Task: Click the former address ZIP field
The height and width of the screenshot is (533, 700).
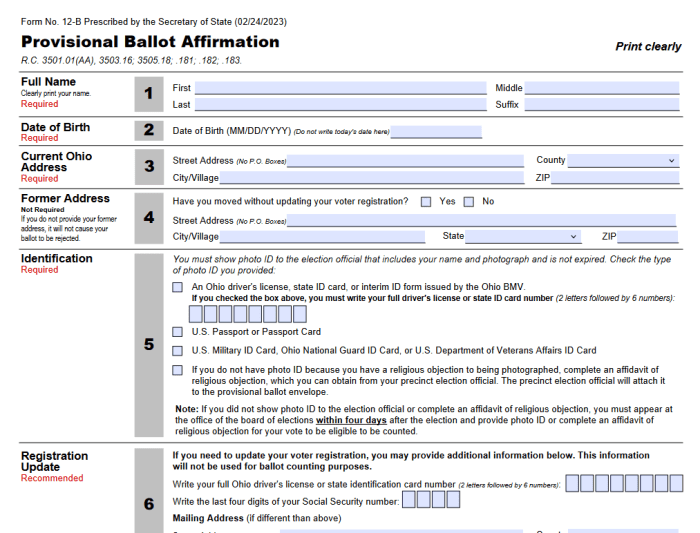Action: coord(647,237)
